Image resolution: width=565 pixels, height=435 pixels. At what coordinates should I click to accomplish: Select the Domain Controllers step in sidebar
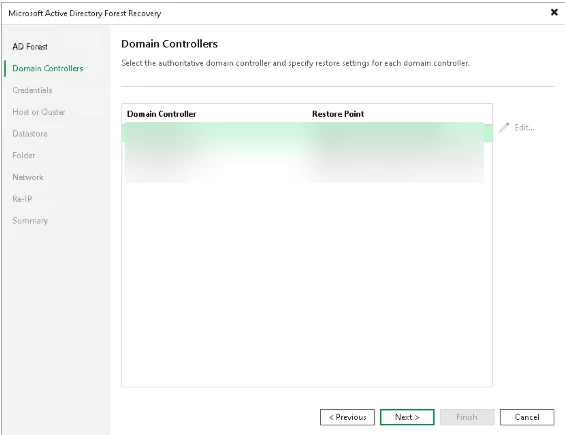[x=48, y=68]
